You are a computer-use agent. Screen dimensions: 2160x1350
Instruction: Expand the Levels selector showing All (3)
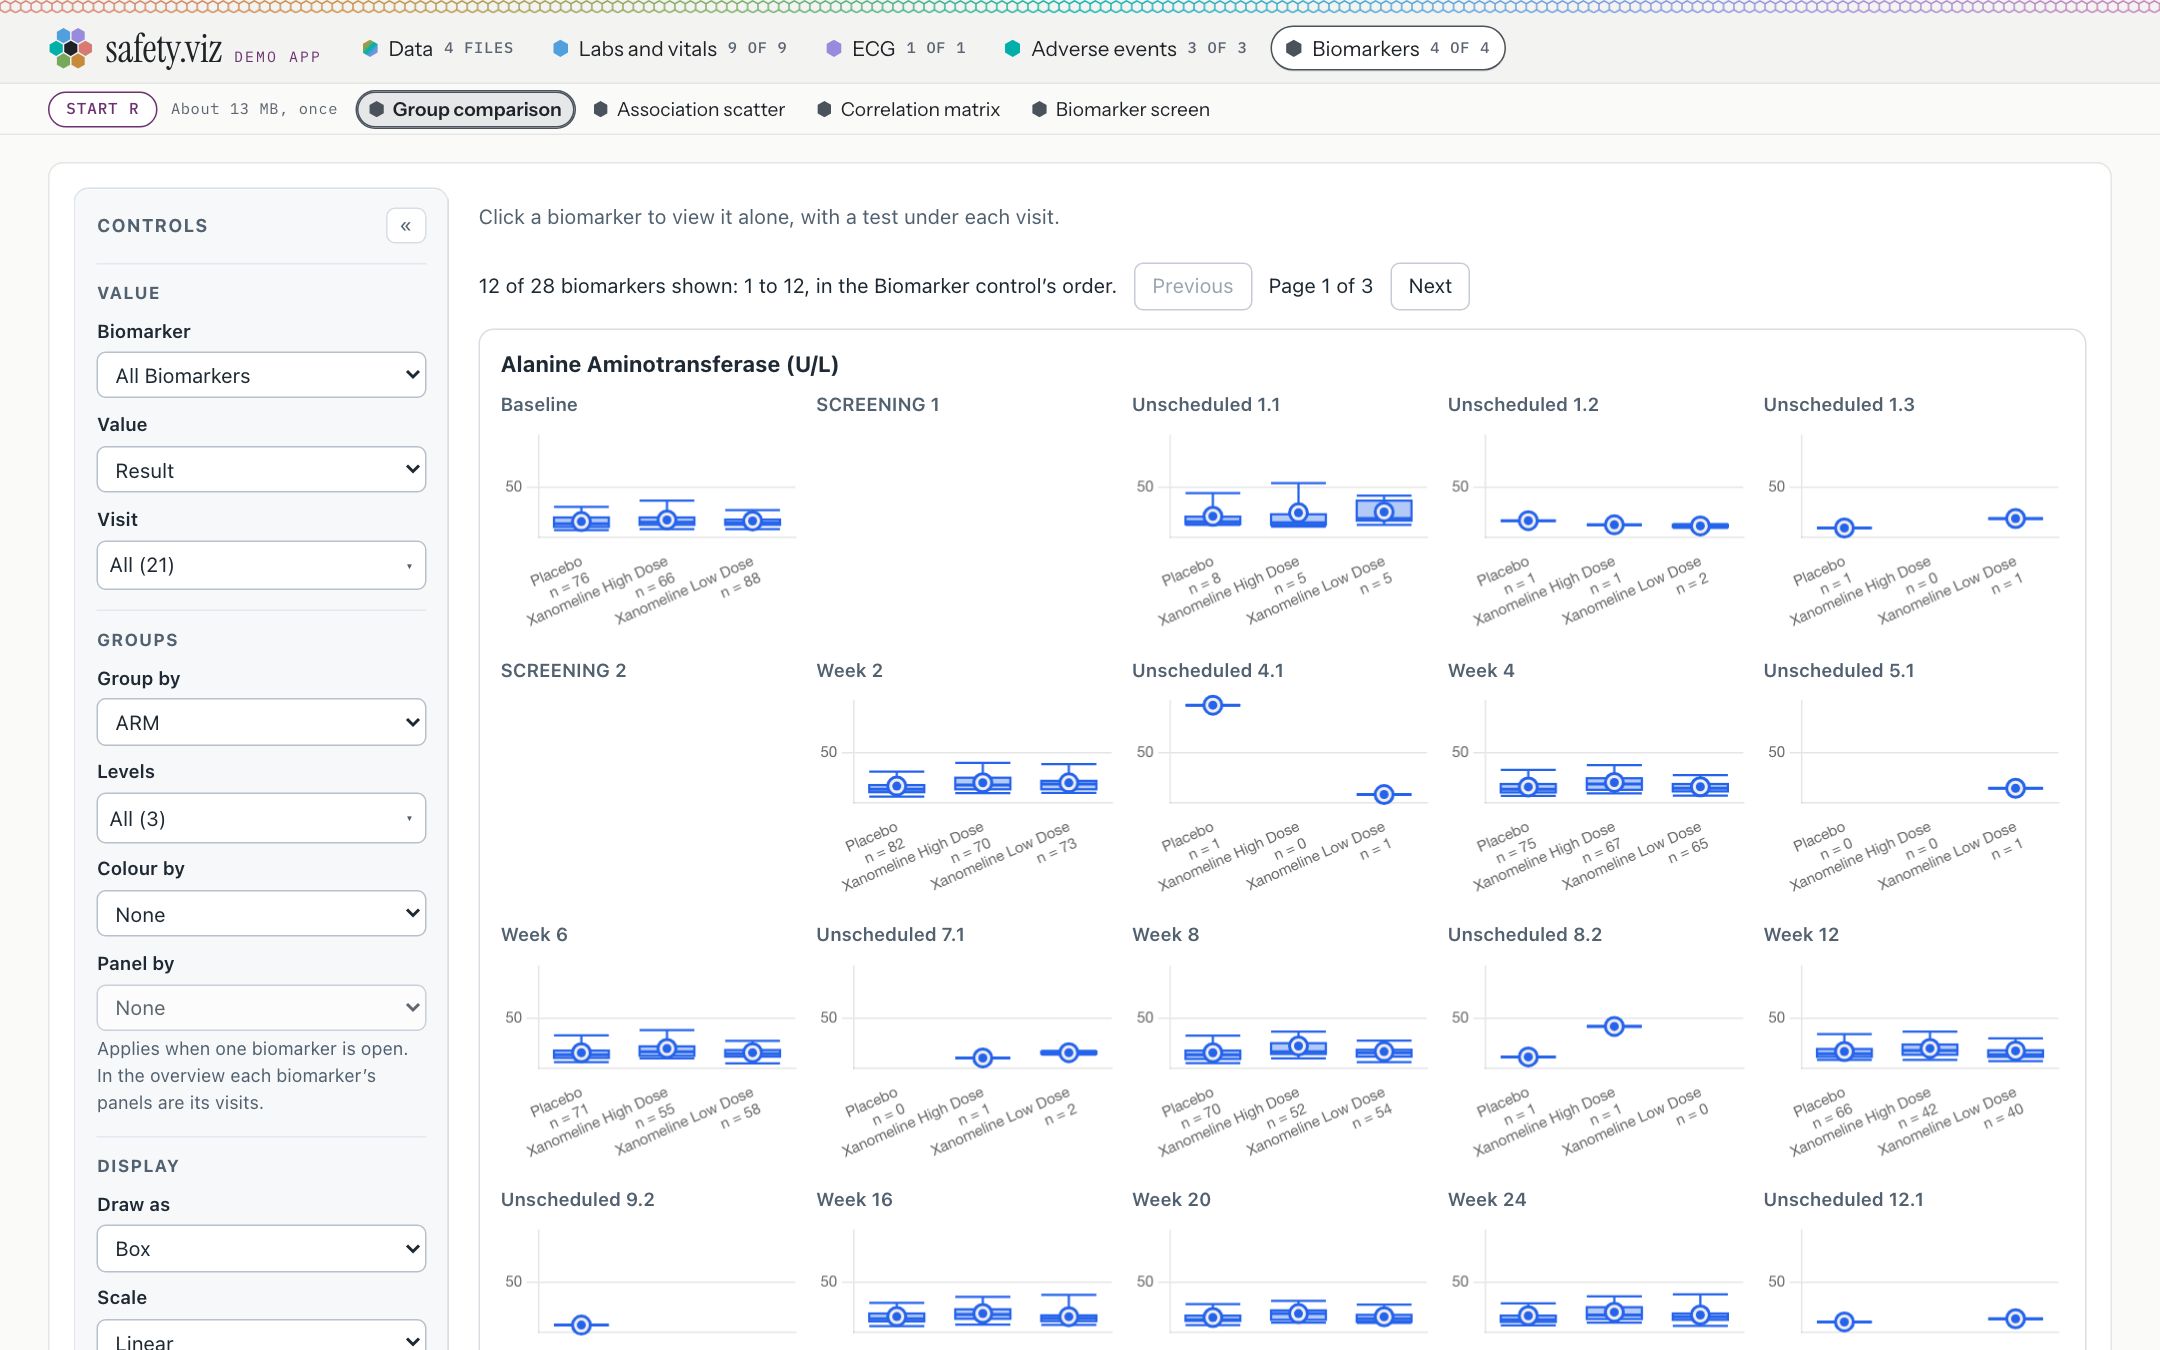click(x=261, y=818)
